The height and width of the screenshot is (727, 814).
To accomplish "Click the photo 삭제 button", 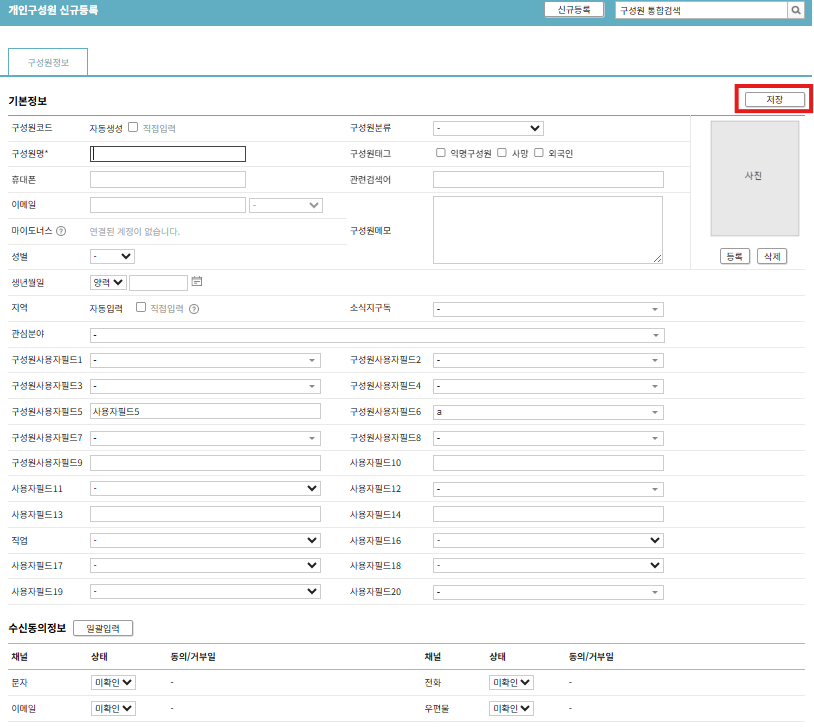I will 772,257.
